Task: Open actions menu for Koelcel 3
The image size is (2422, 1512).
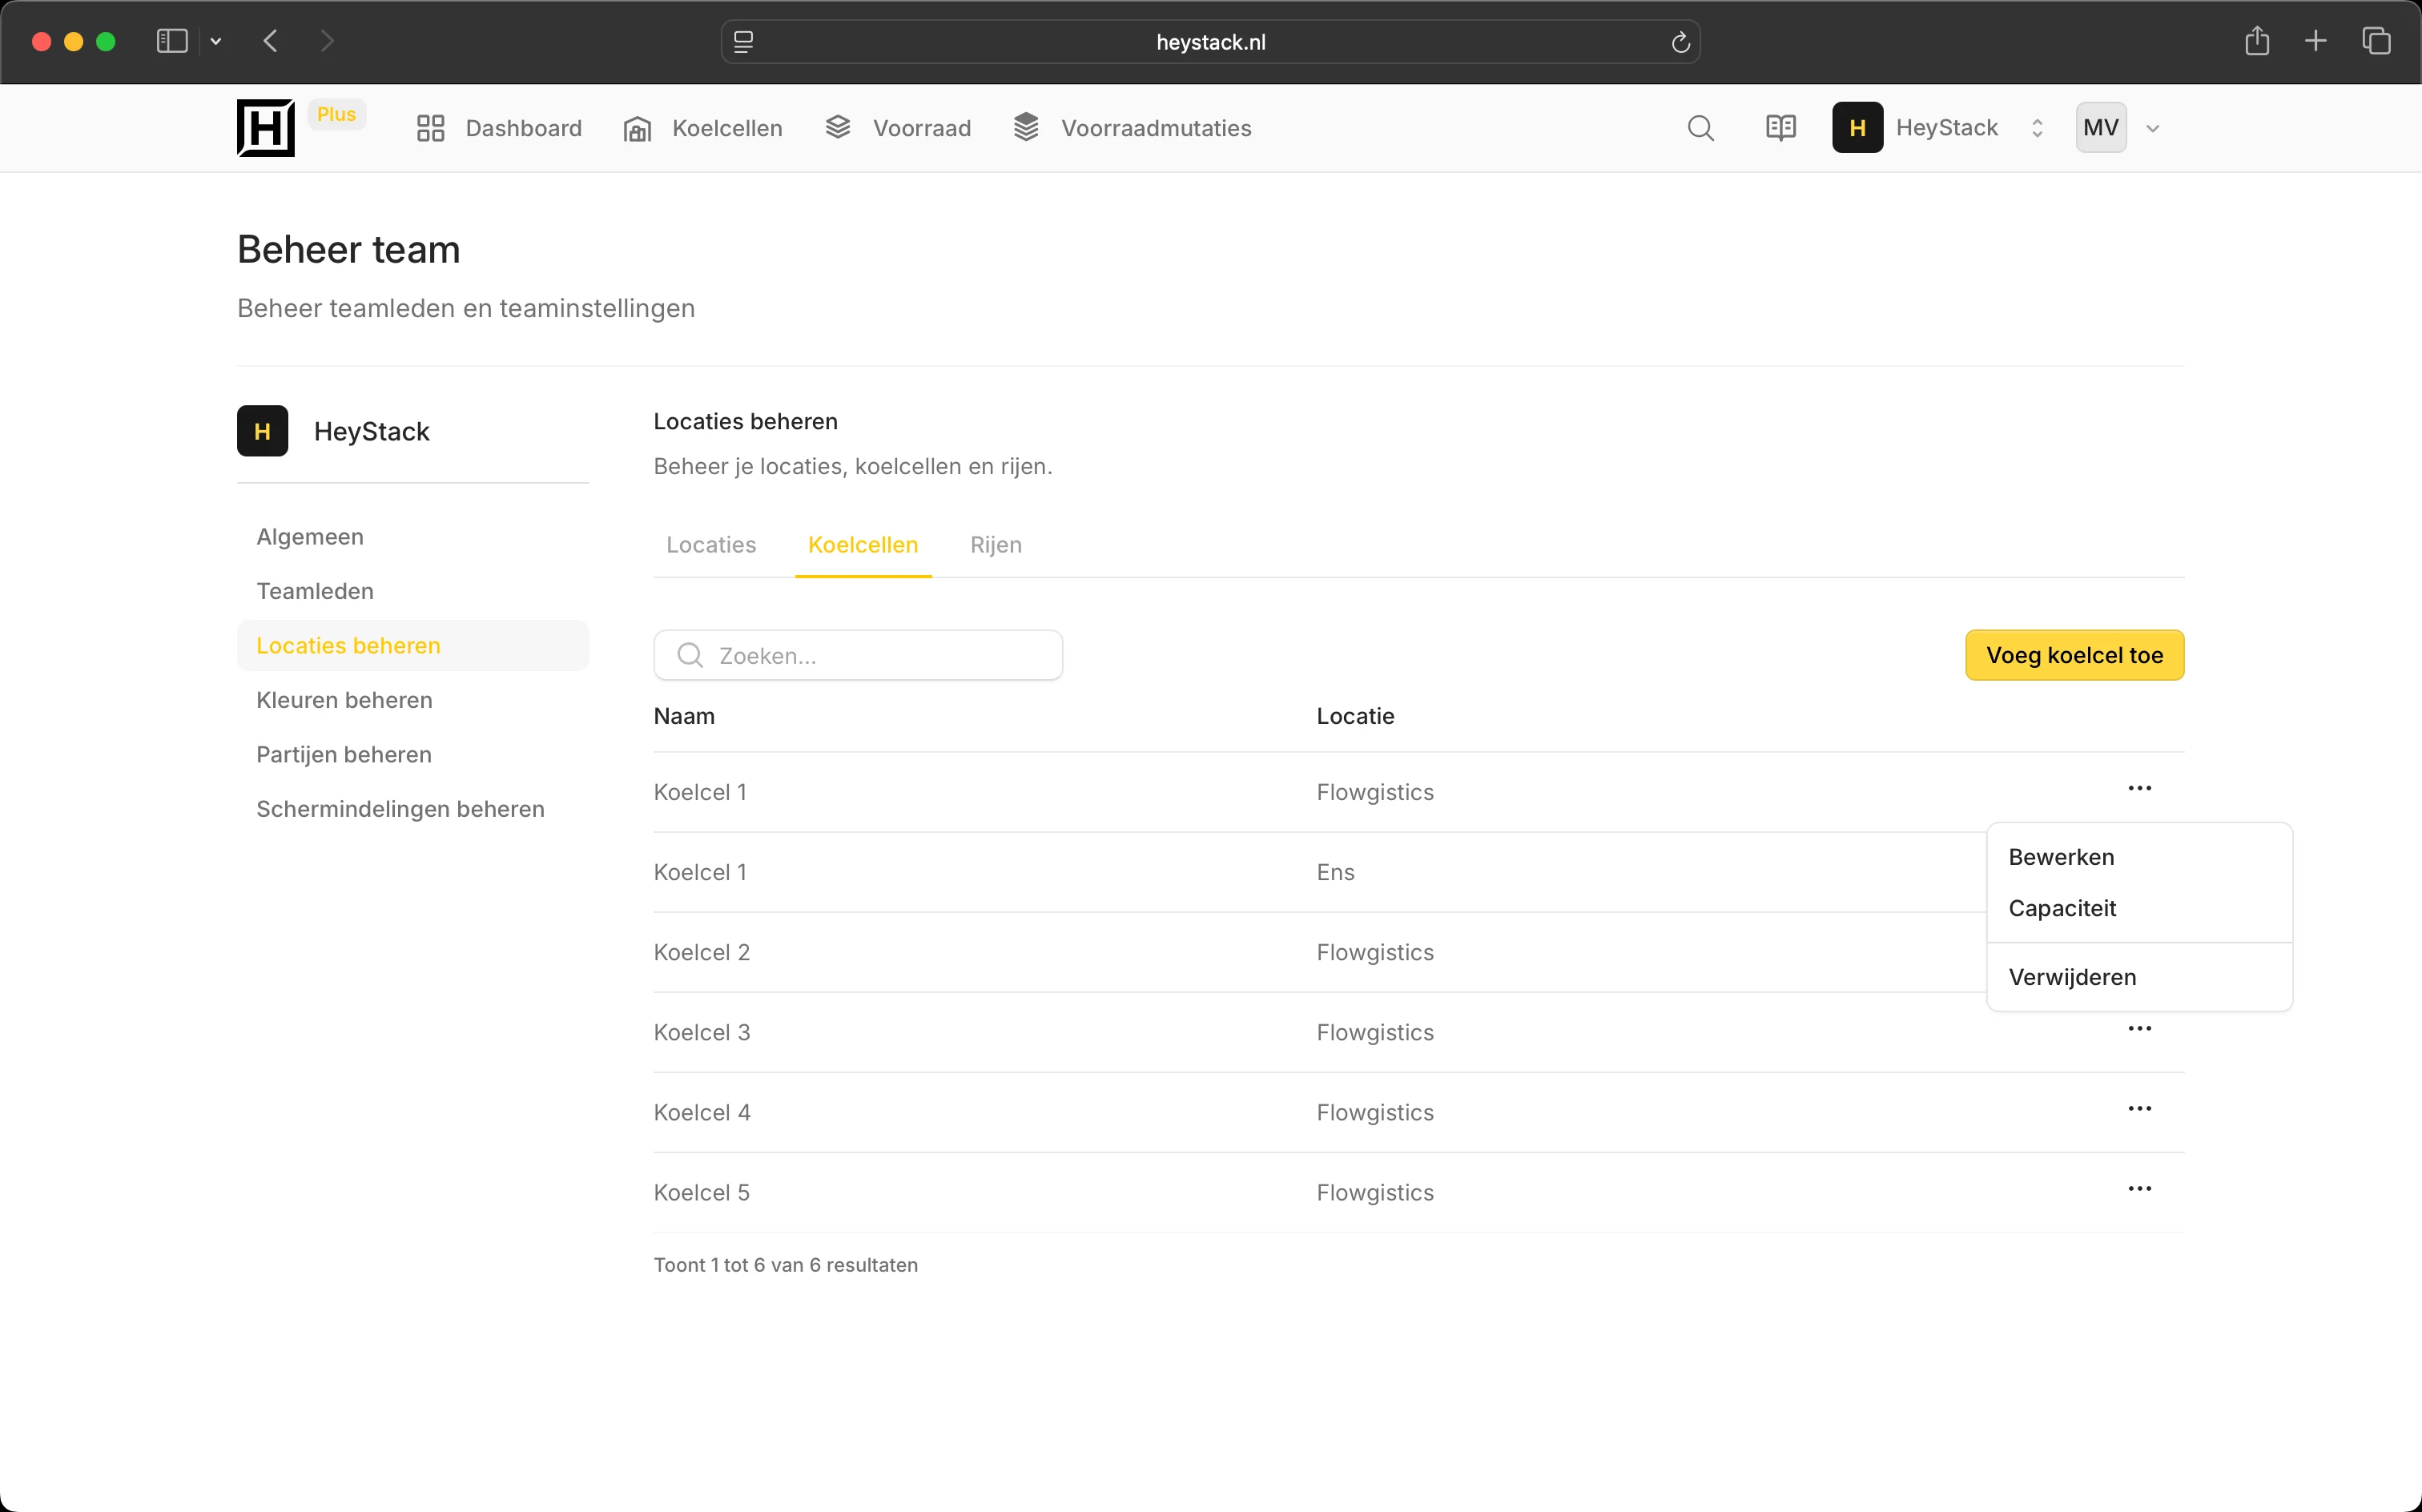Action: pyautogui.click(x=2139, y=1029)
